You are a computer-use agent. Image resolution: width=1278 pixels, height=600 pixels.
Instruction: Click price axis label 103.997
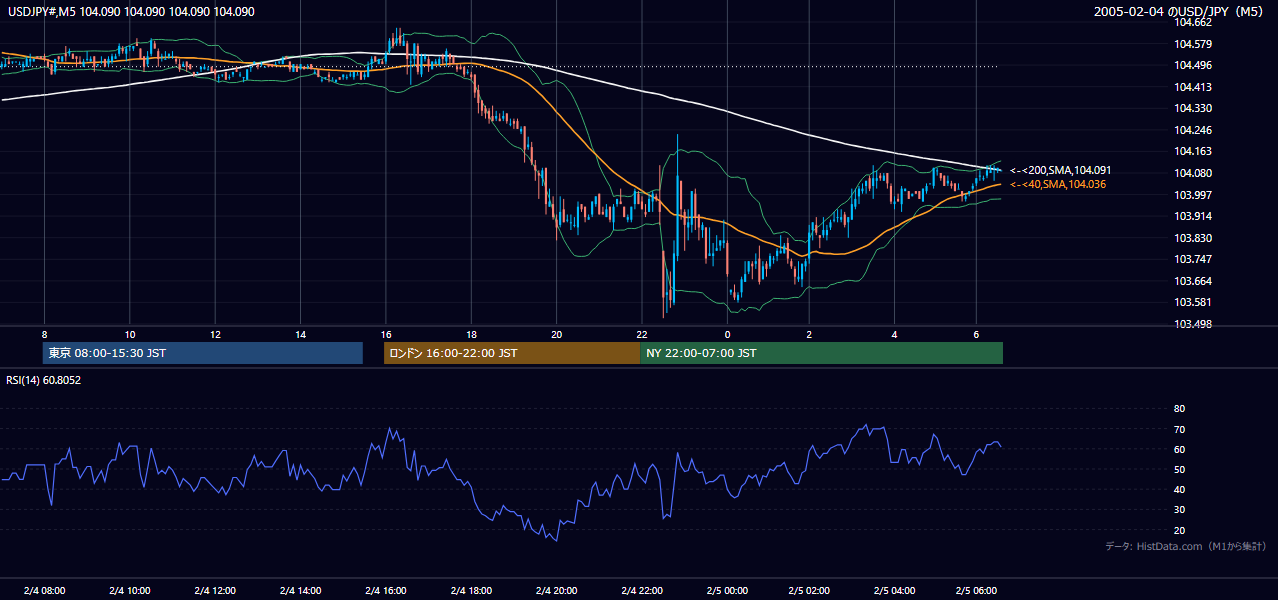point(1193,195)
